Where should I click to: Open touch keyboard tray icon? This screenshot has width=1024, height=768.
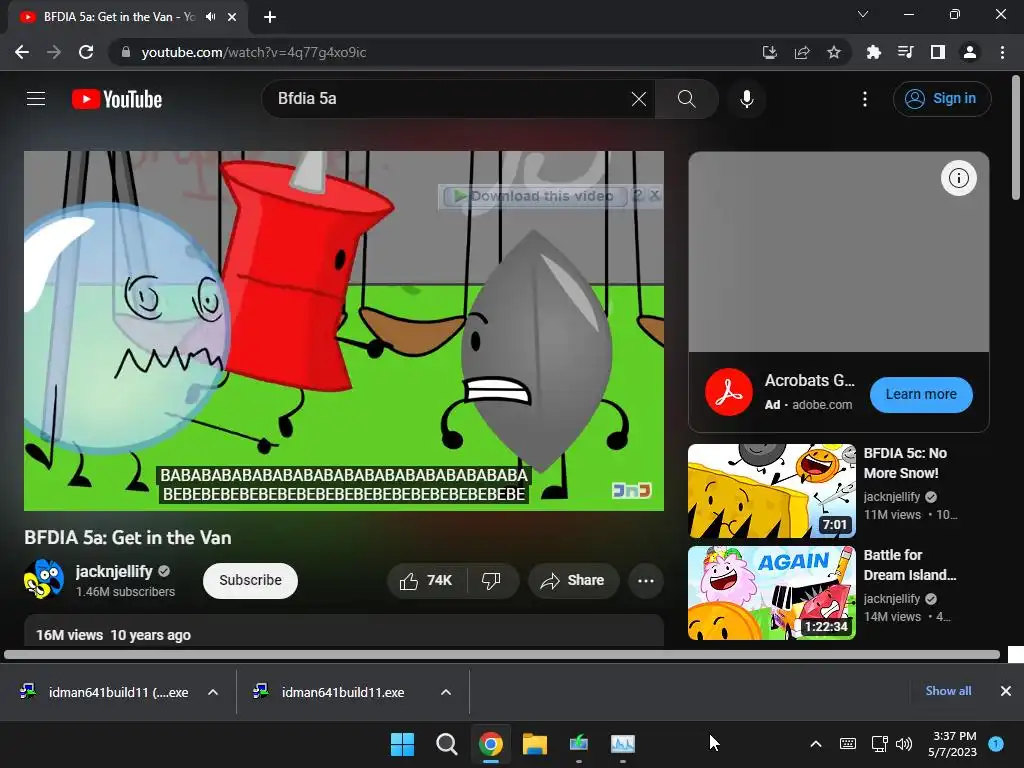pos(848,744)
